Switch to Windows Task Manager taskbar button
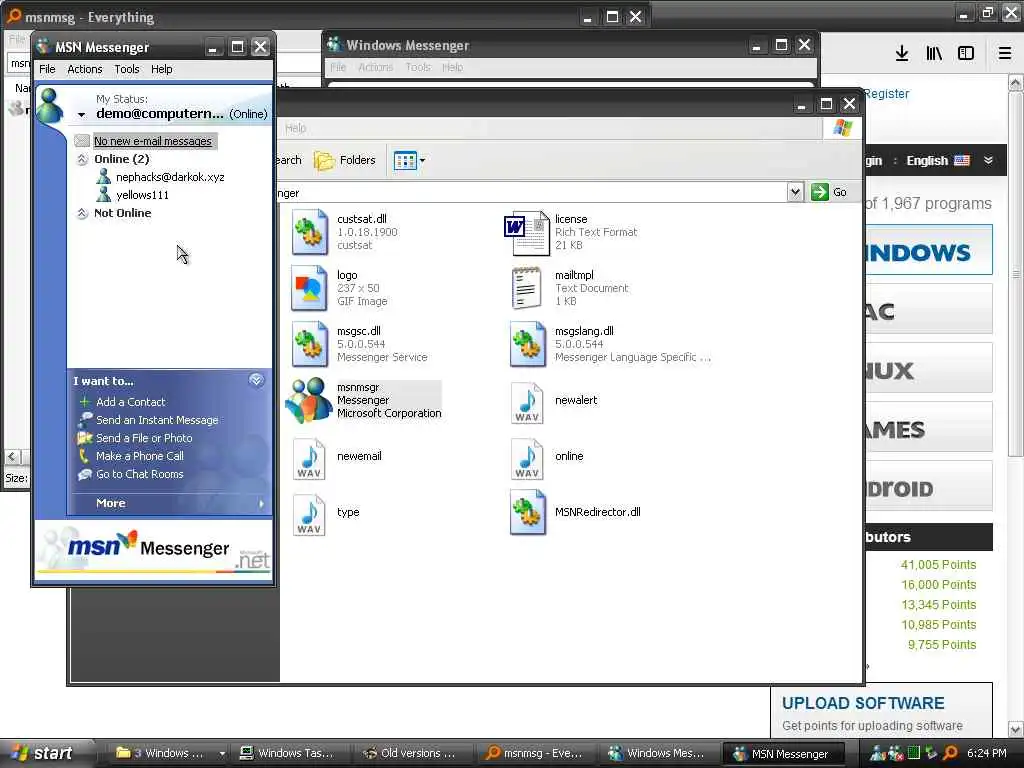The image size is (1024, 768). 287,753
